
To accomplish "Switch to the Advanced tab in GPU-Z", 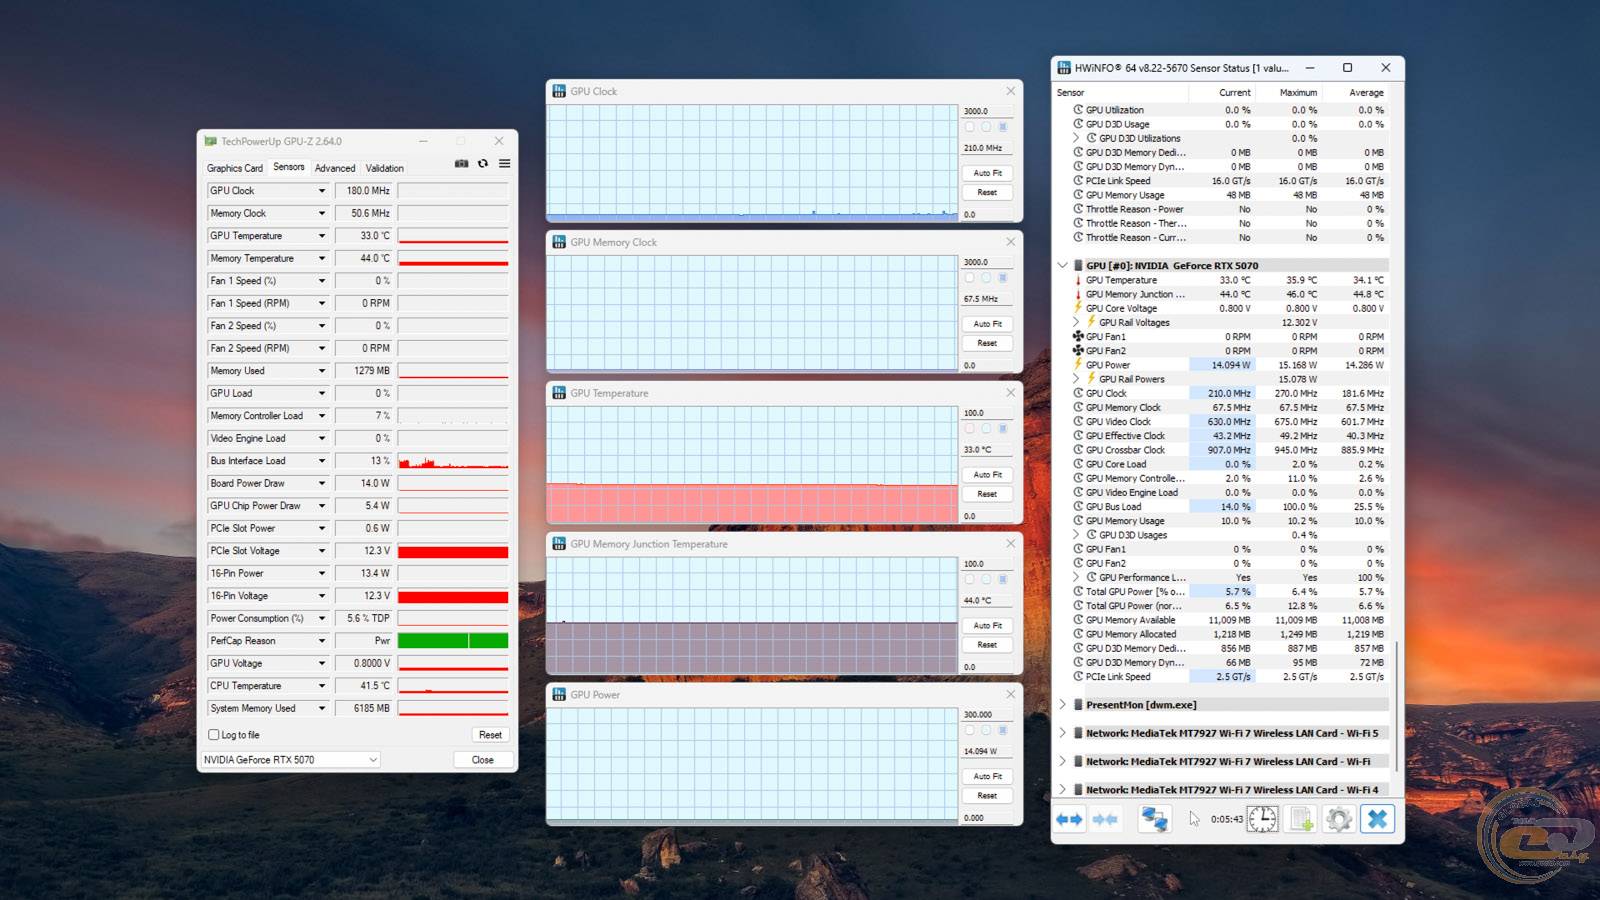I will pos(335,168).
